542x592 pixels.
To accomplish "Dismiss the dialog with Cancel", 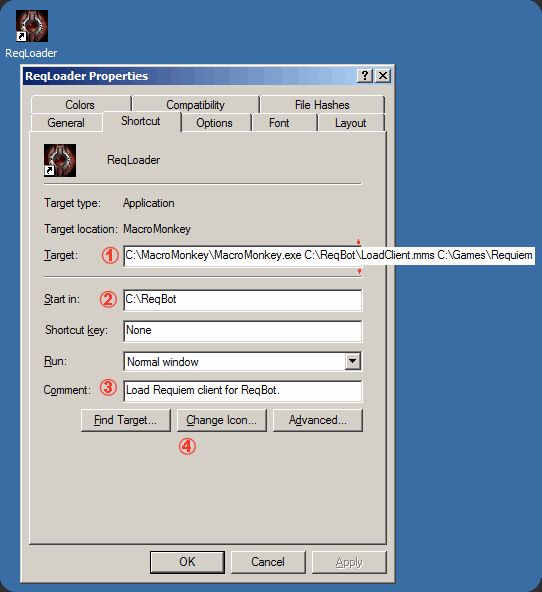I will 268,562.
